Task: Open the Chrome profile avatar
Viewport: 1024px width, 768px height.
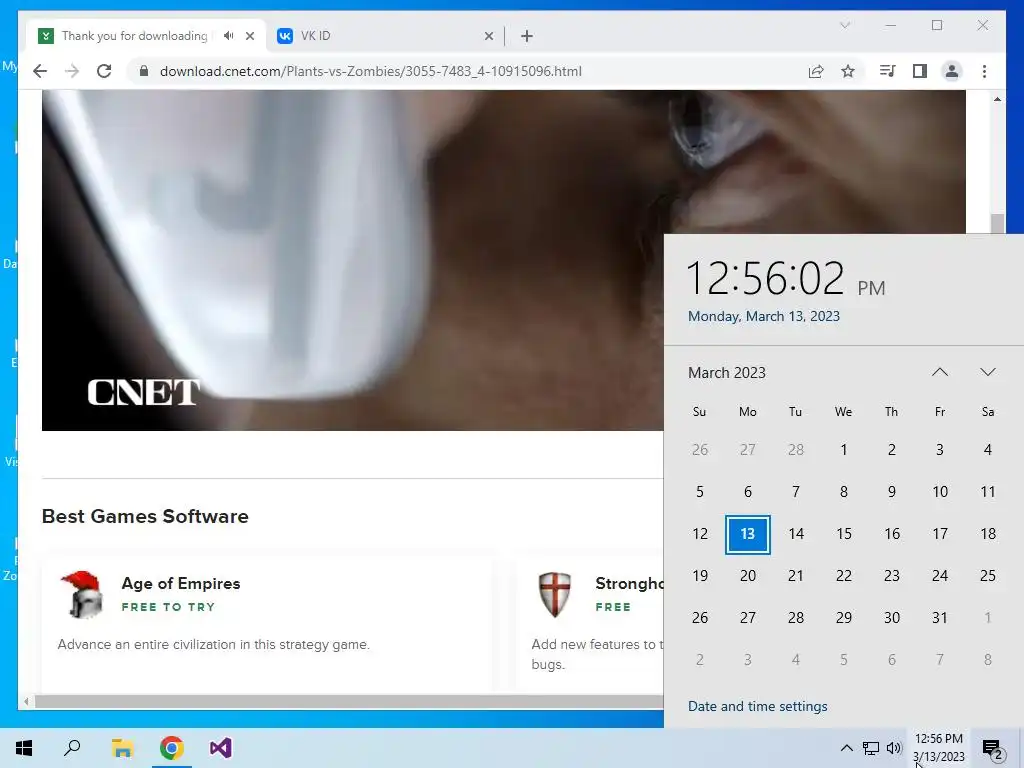Action: click(952, 71)
